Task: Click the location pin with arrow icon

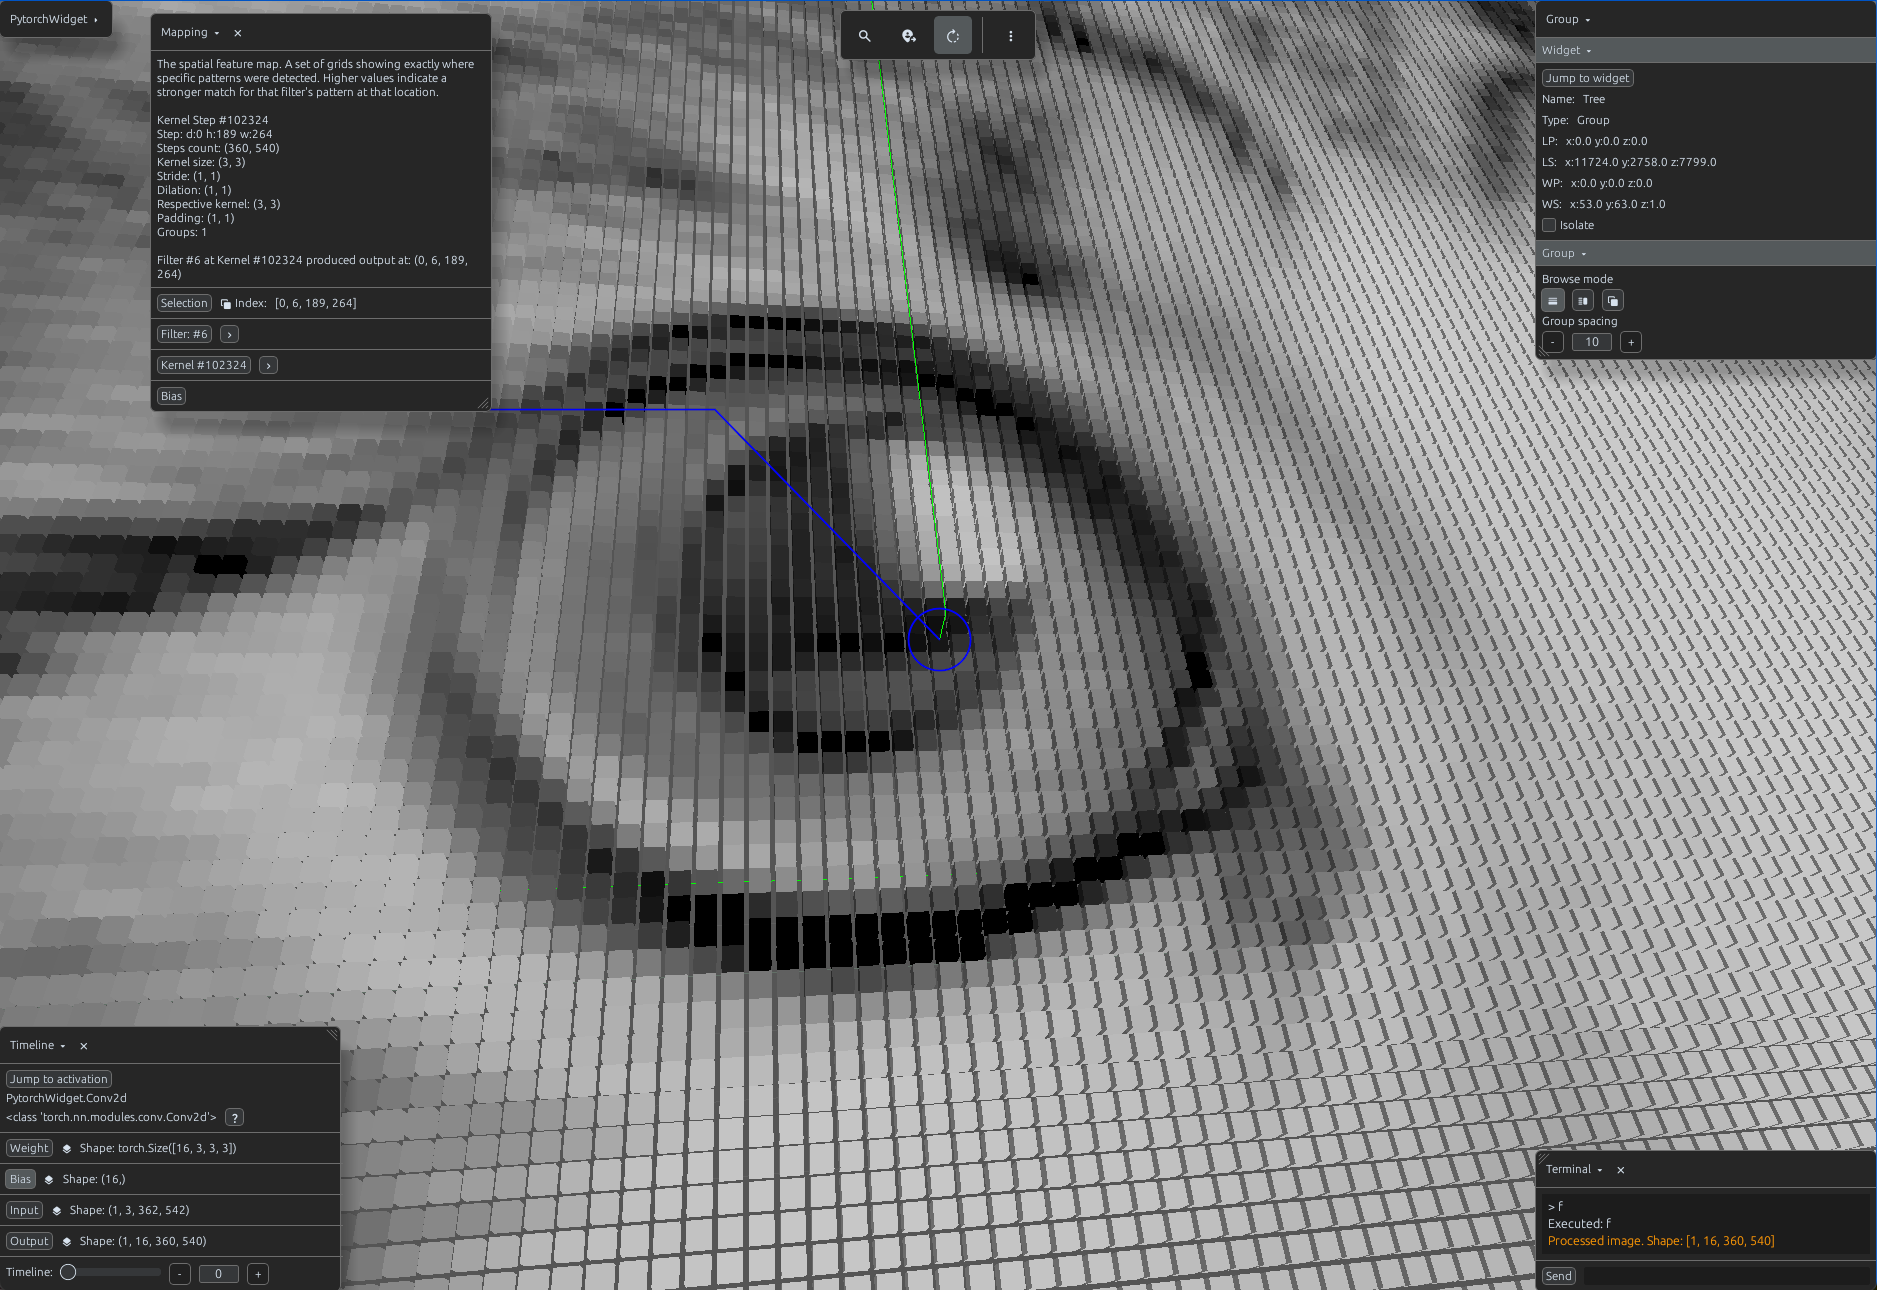Action: (x=908, y=36)
